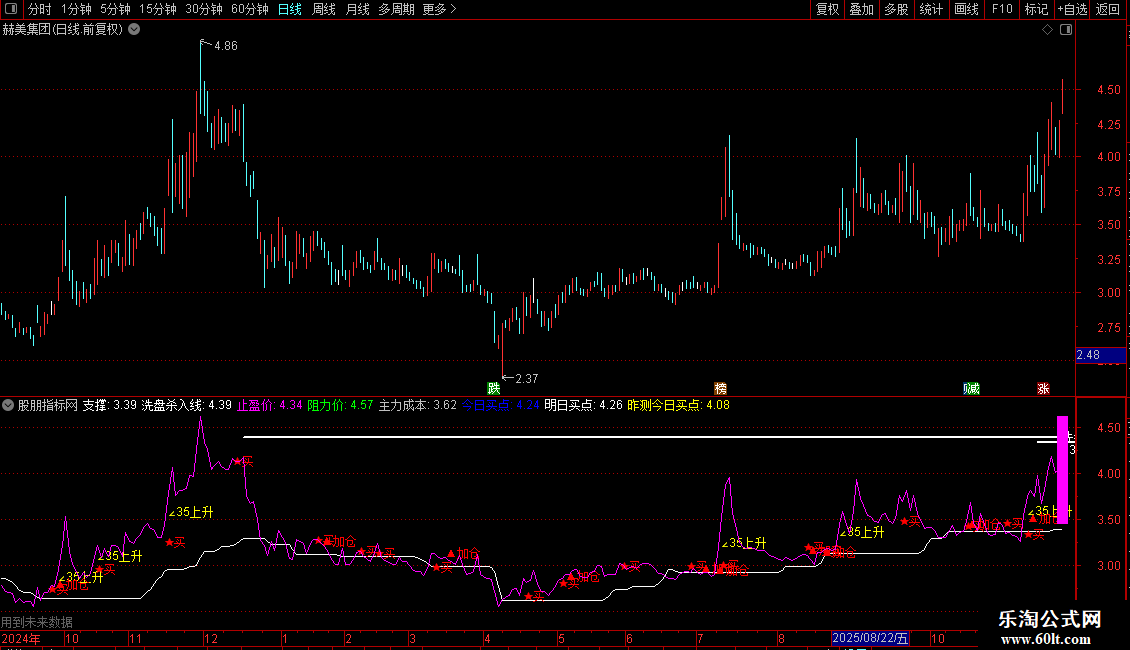1130x650 pixels.
Task: Click the green 跌 marker icon
Action: coord(493,388)
